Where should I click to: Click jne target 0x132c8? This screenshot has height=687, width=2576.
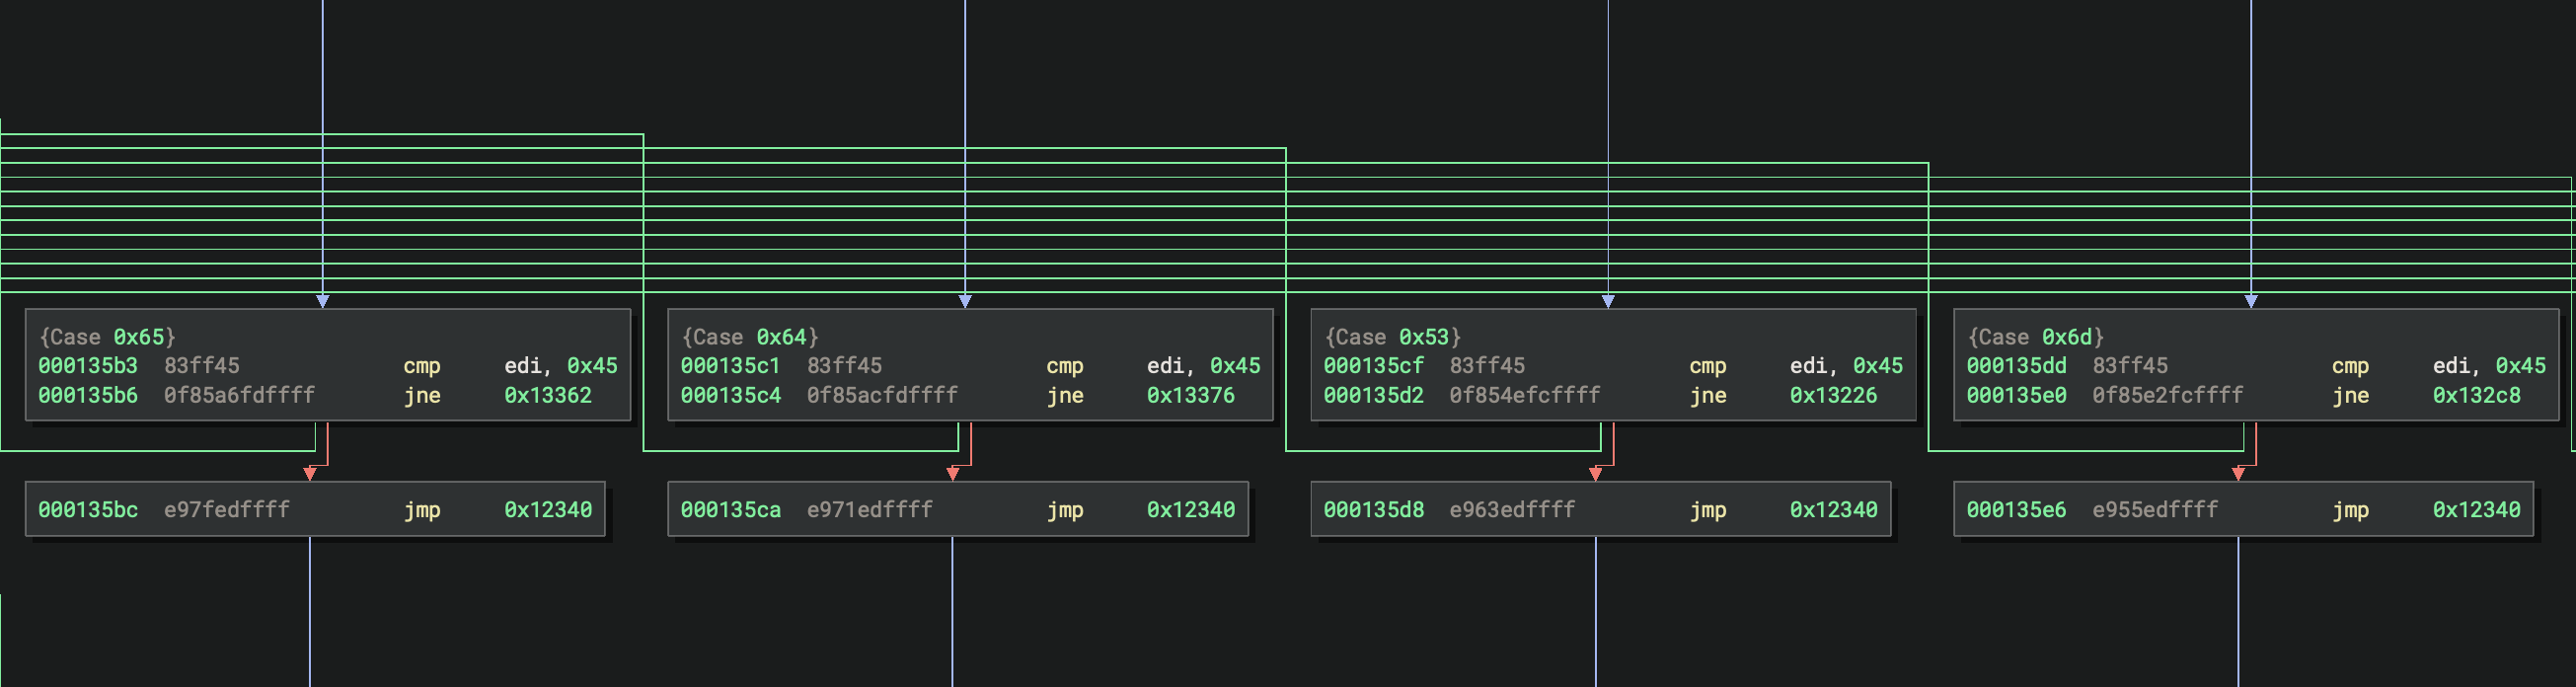coord(2477,395)
